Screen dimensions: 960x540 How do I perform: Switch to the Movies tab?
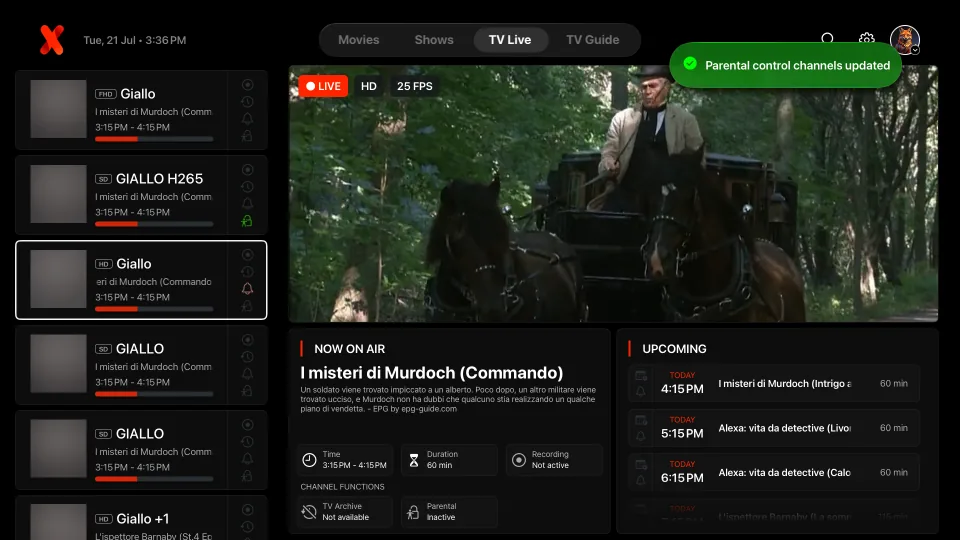pos(359,40)
